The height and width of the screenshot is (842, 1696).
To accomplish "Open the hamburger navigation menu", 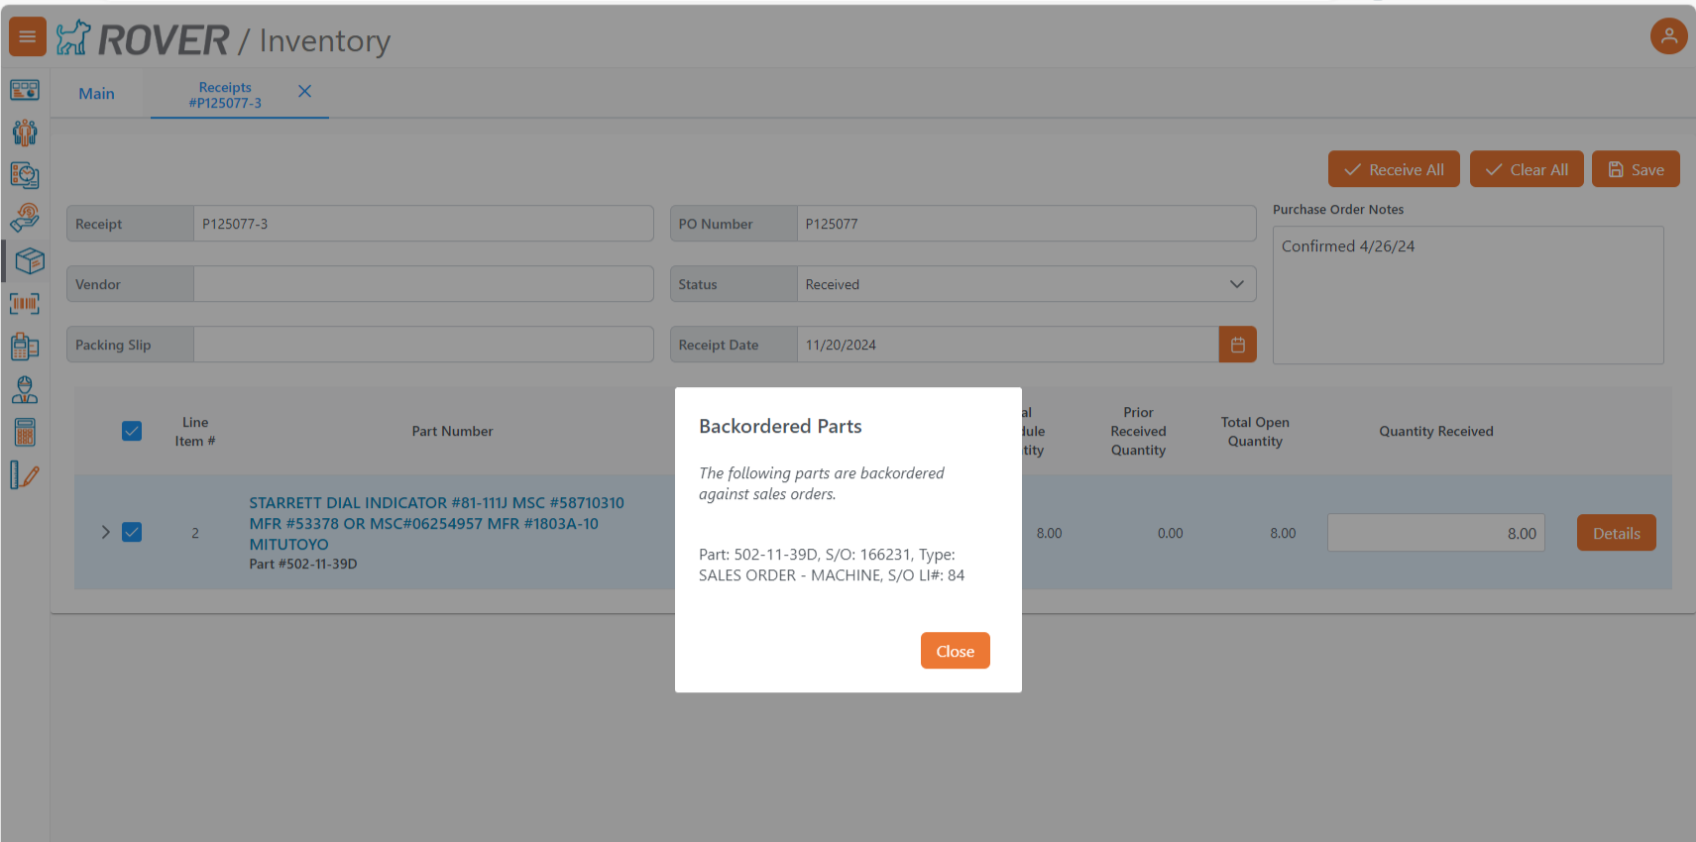I will point(27,37).
